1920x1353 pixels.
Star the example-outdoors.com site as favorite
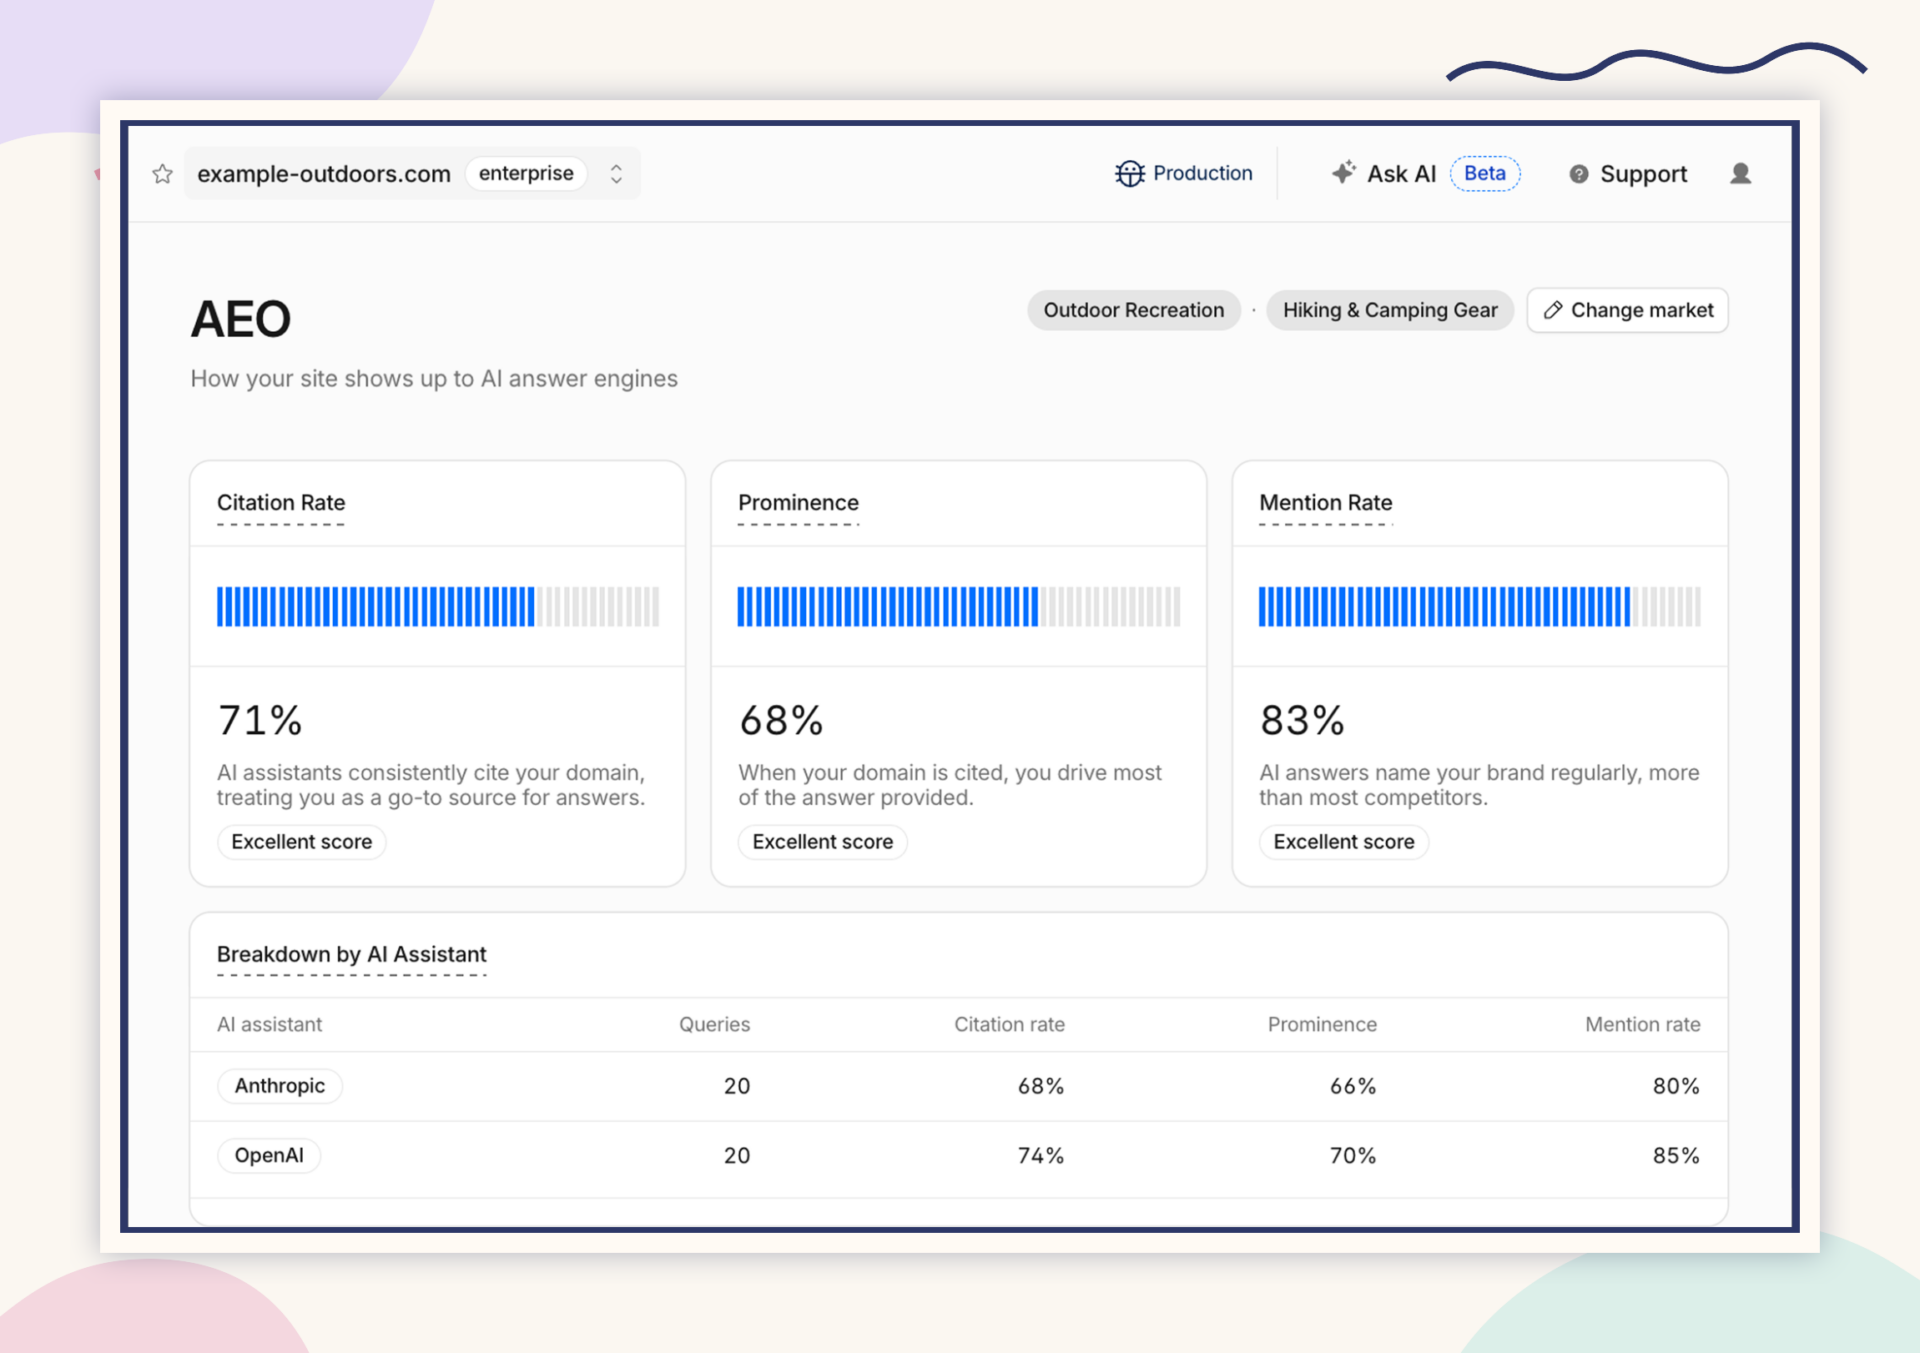coord(162,174)
